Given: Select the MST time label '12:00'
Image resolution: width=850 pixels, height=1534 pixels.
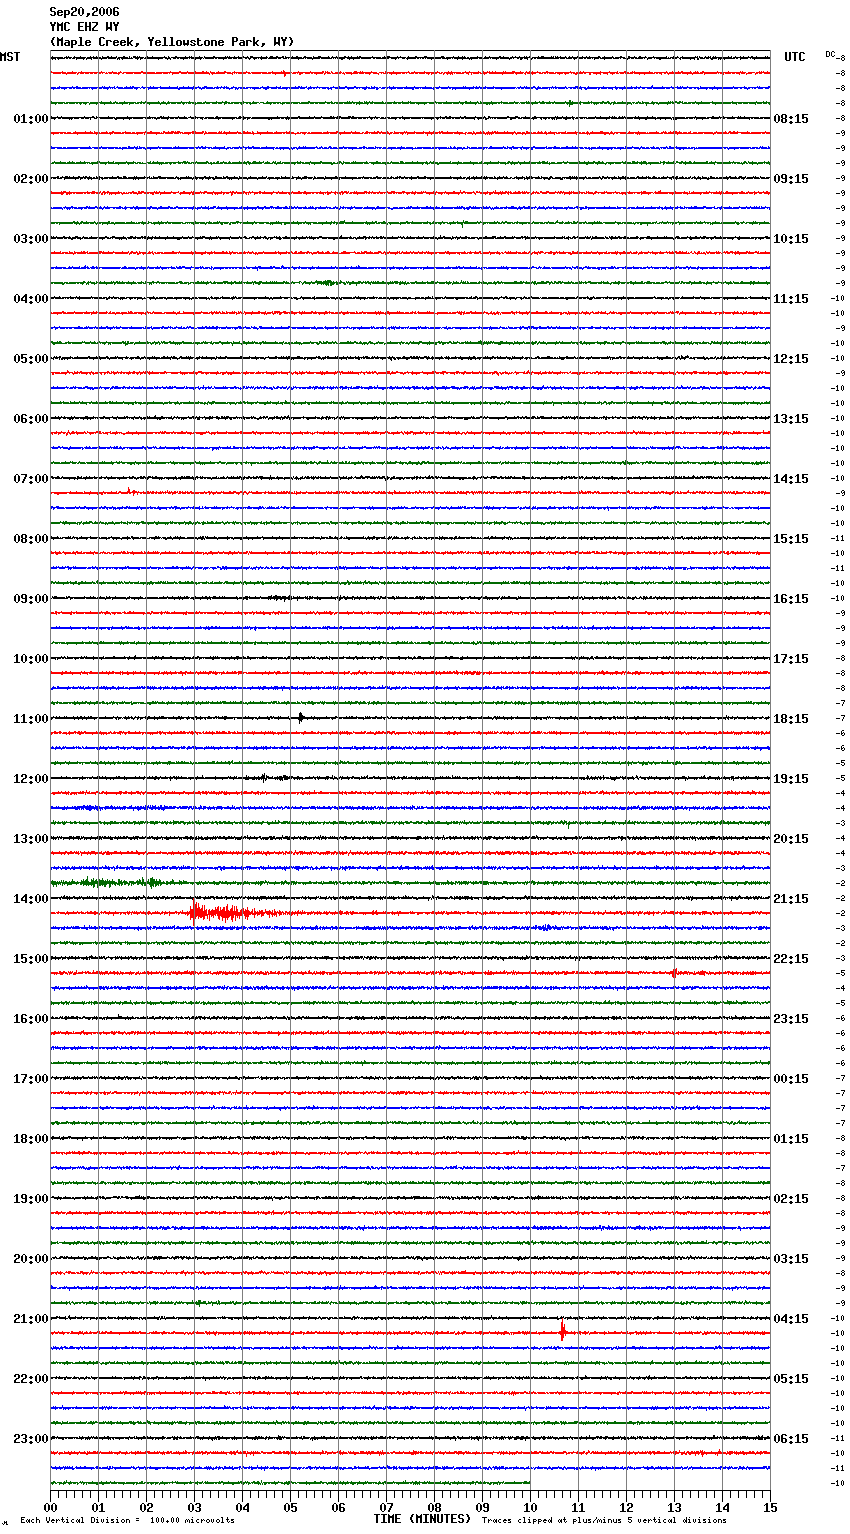Looking at the screenshot, I should tap(31, 779).
